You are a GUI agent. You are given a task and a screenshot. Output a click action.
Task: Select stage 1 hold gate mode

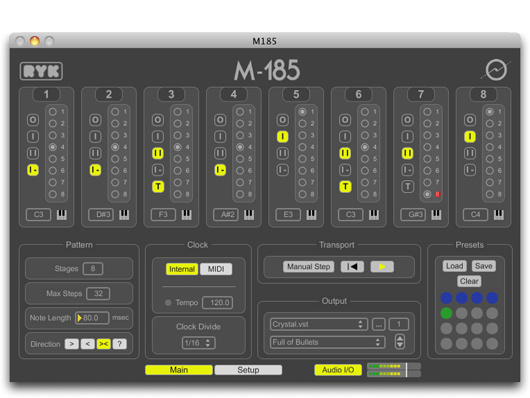(x=33, y=170)
